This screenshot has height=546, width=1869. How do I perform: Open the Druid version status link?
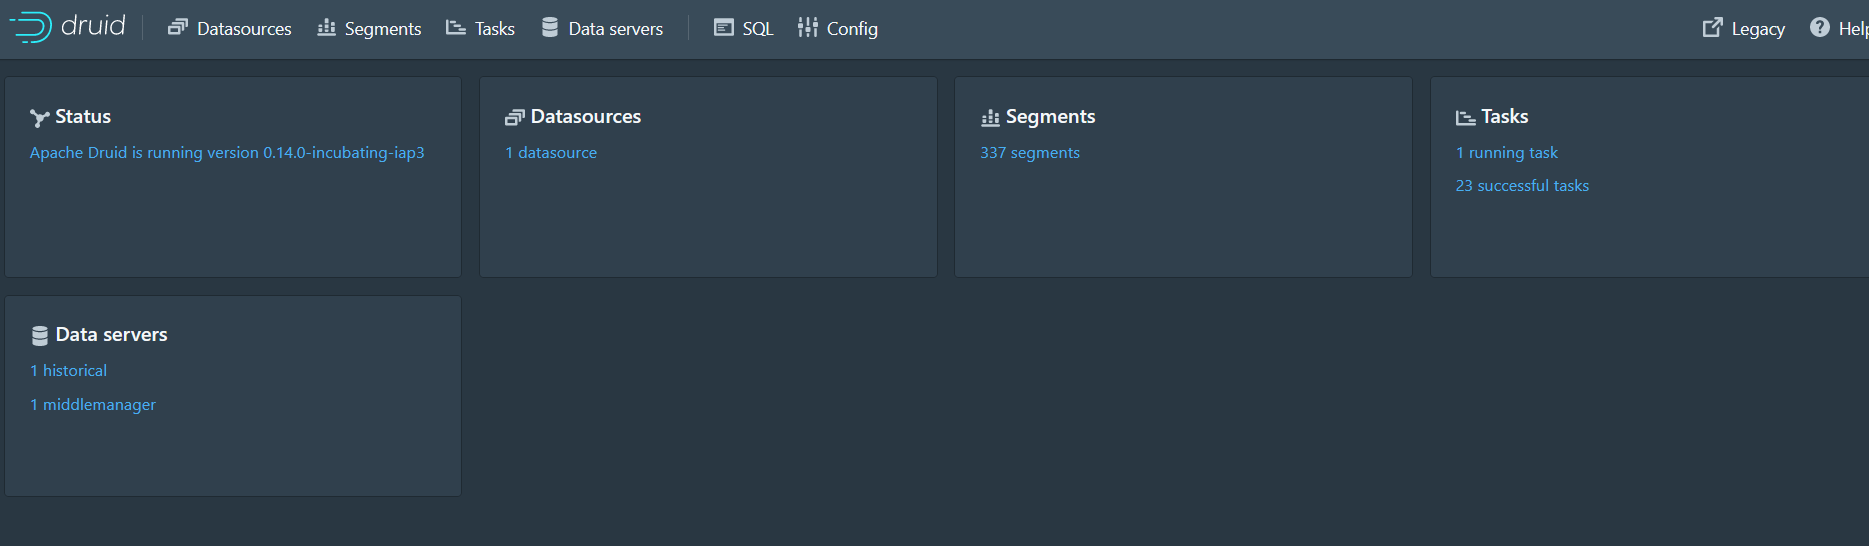pyautogui.click(x=227, y=153)
